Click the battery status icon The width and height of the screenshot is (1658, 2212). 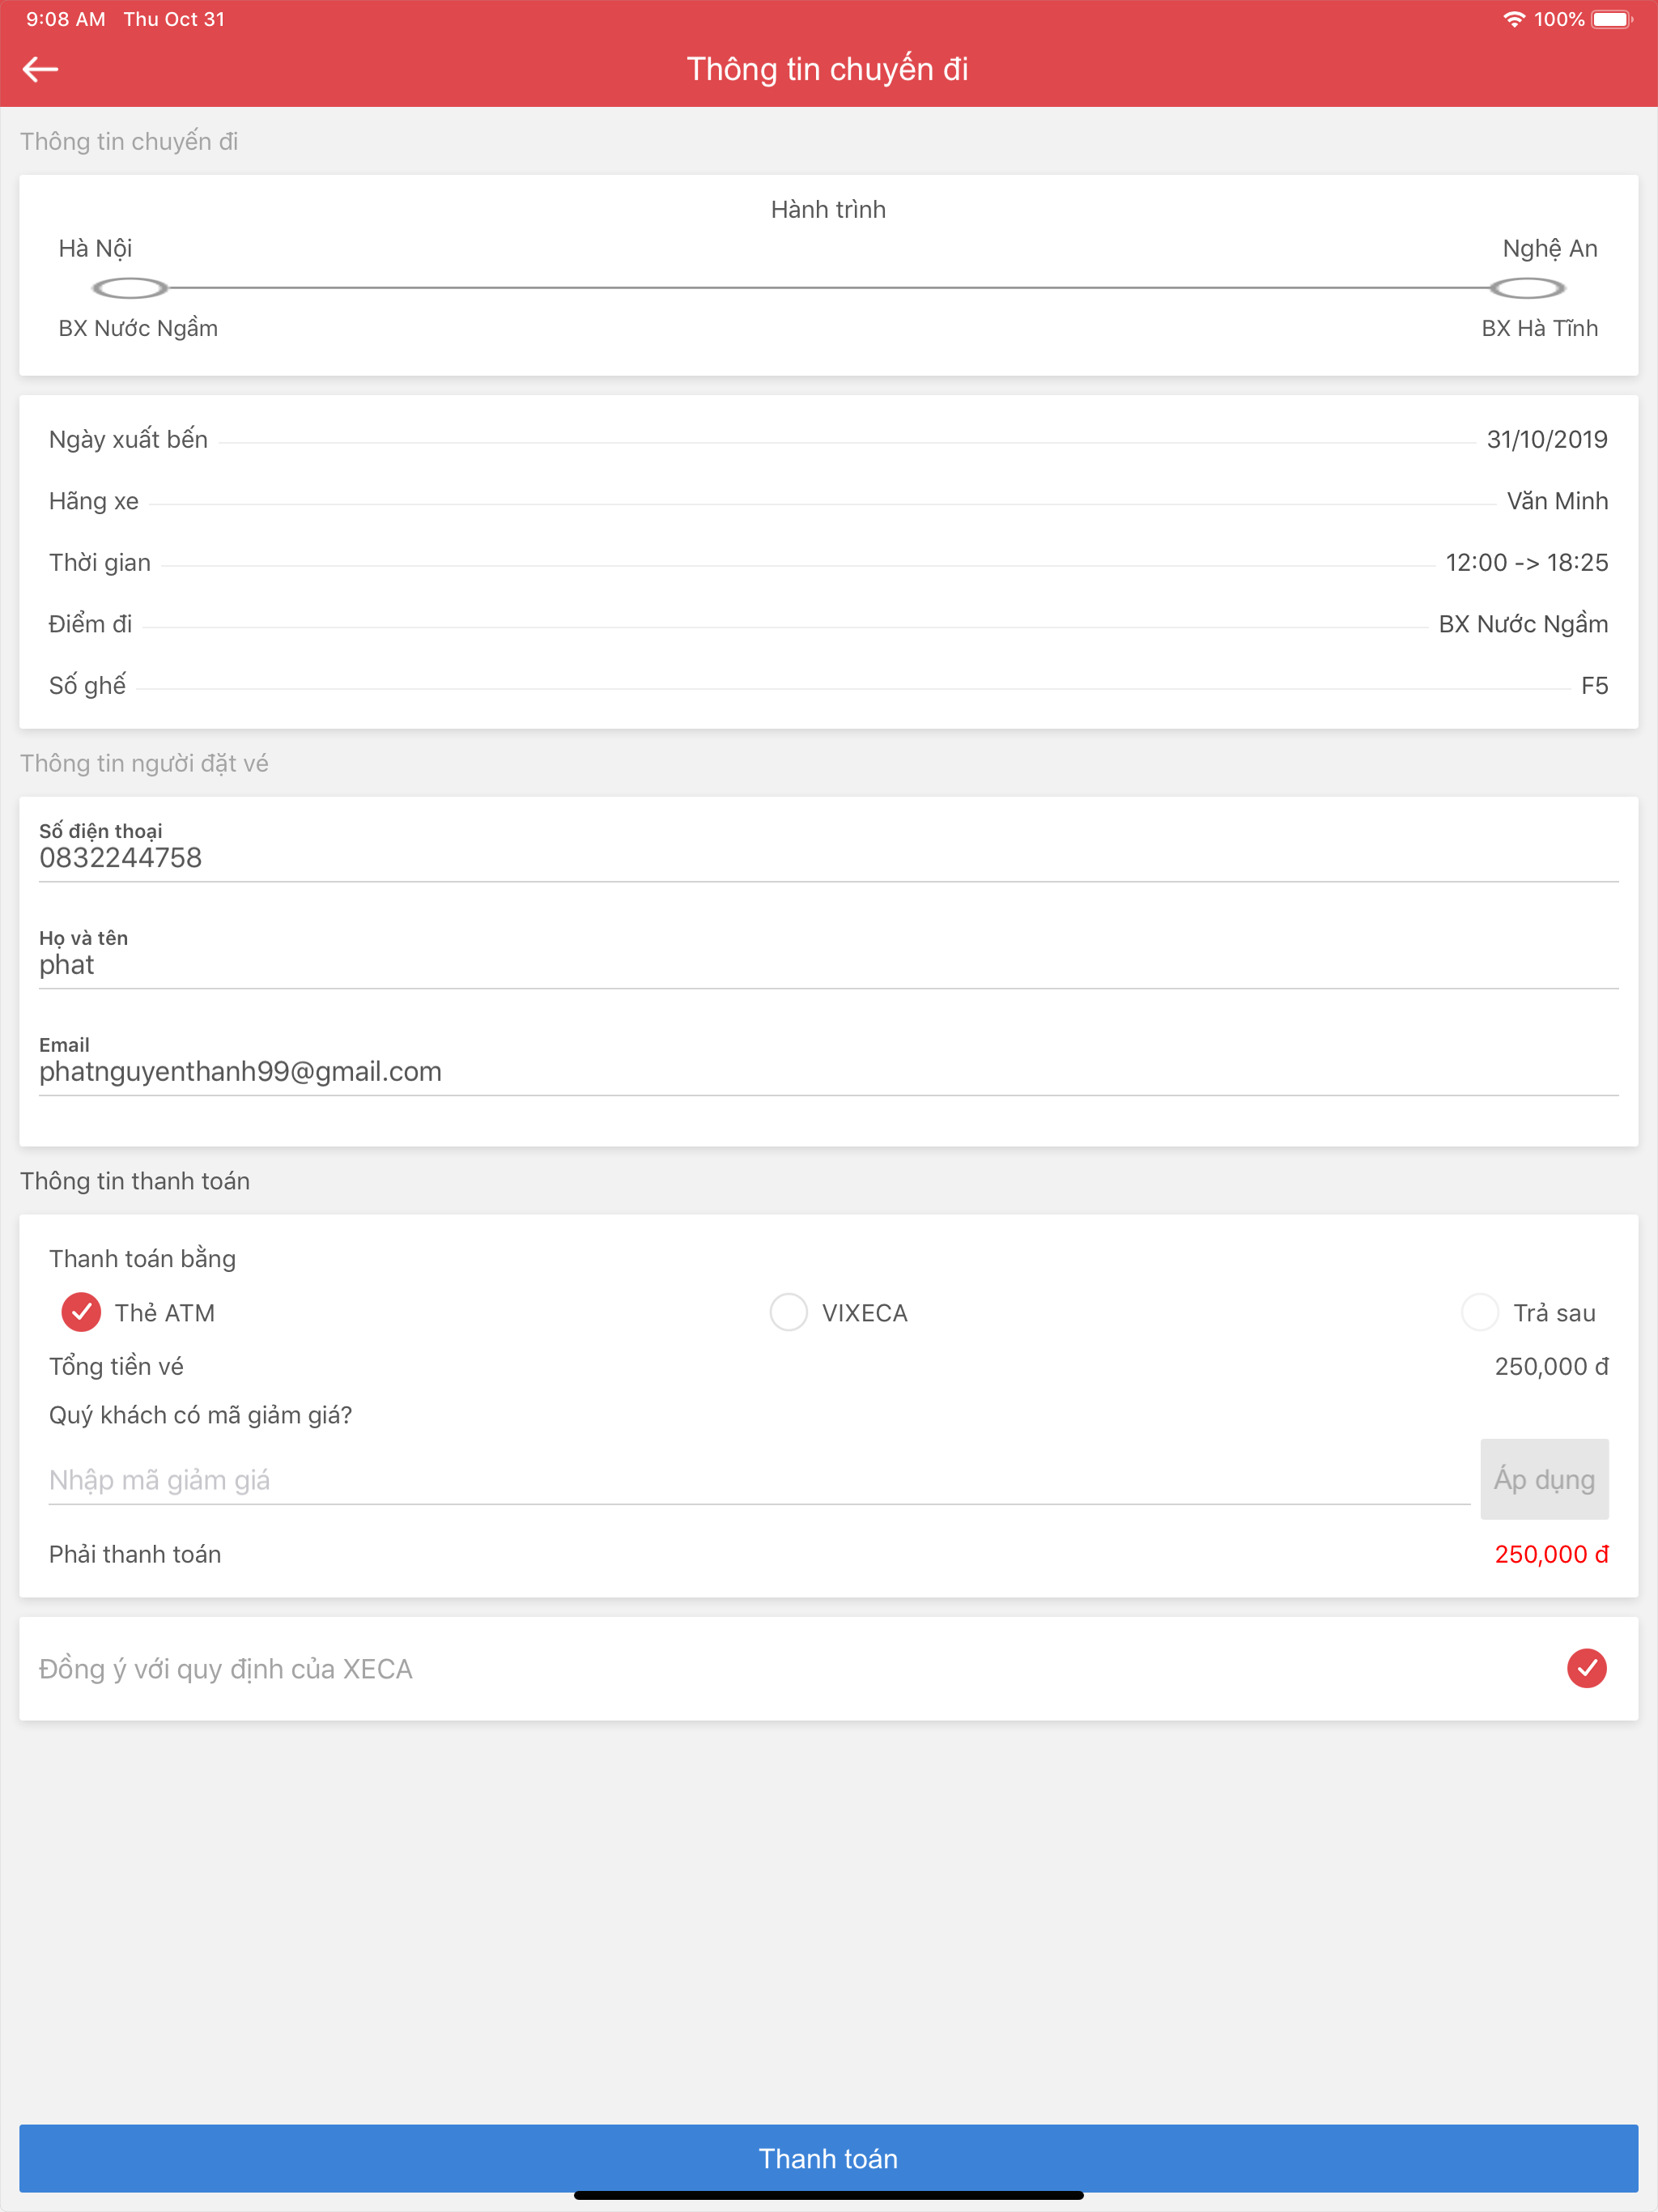click(1612, 19)
